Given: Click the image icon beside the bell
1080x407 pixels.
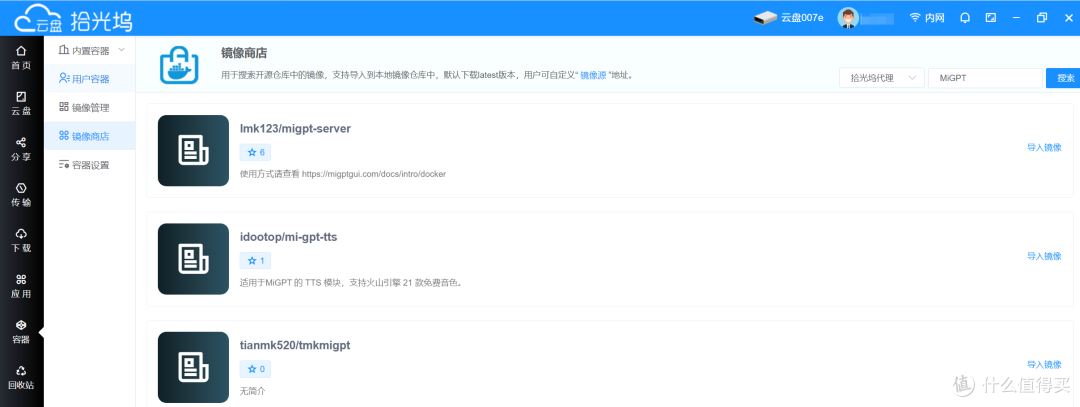Looking at the screenshot, I should [990, 18].
